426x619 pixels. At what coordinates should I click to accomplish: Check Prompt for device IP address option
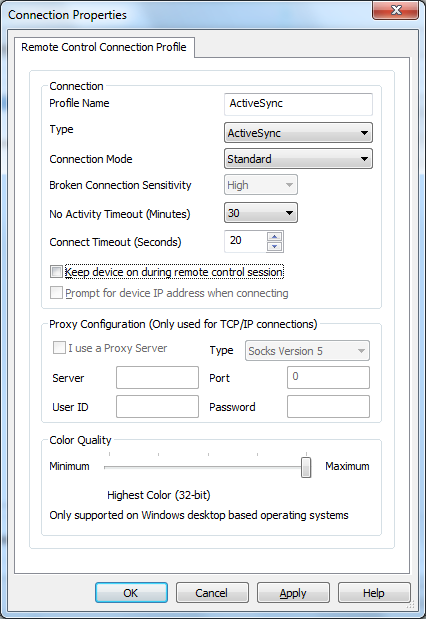point(56,293)
